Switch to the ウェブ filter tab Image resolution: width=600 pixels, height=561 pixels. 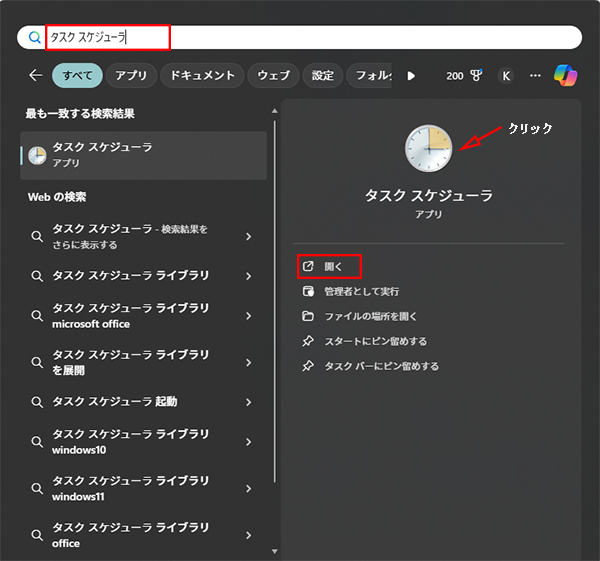pos(273,75)
